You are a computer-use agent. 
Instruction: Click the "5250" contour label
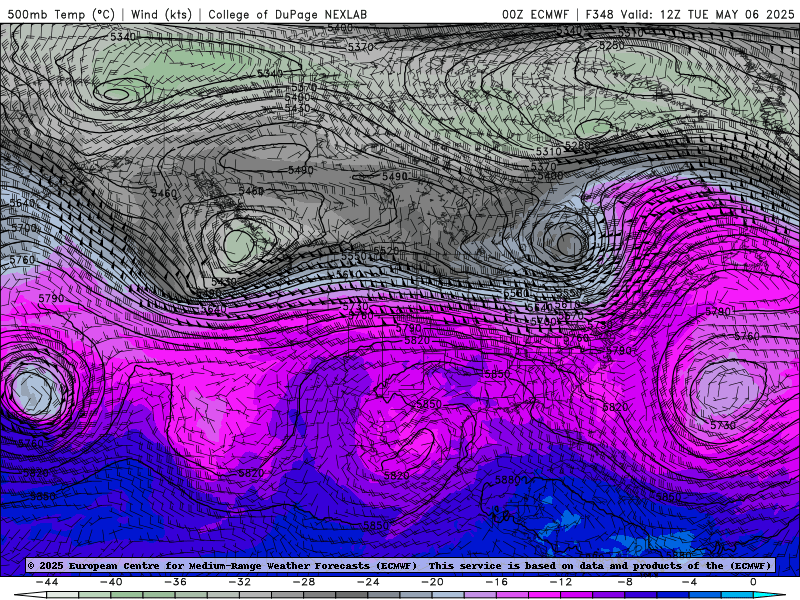click(x=611, y=45)
